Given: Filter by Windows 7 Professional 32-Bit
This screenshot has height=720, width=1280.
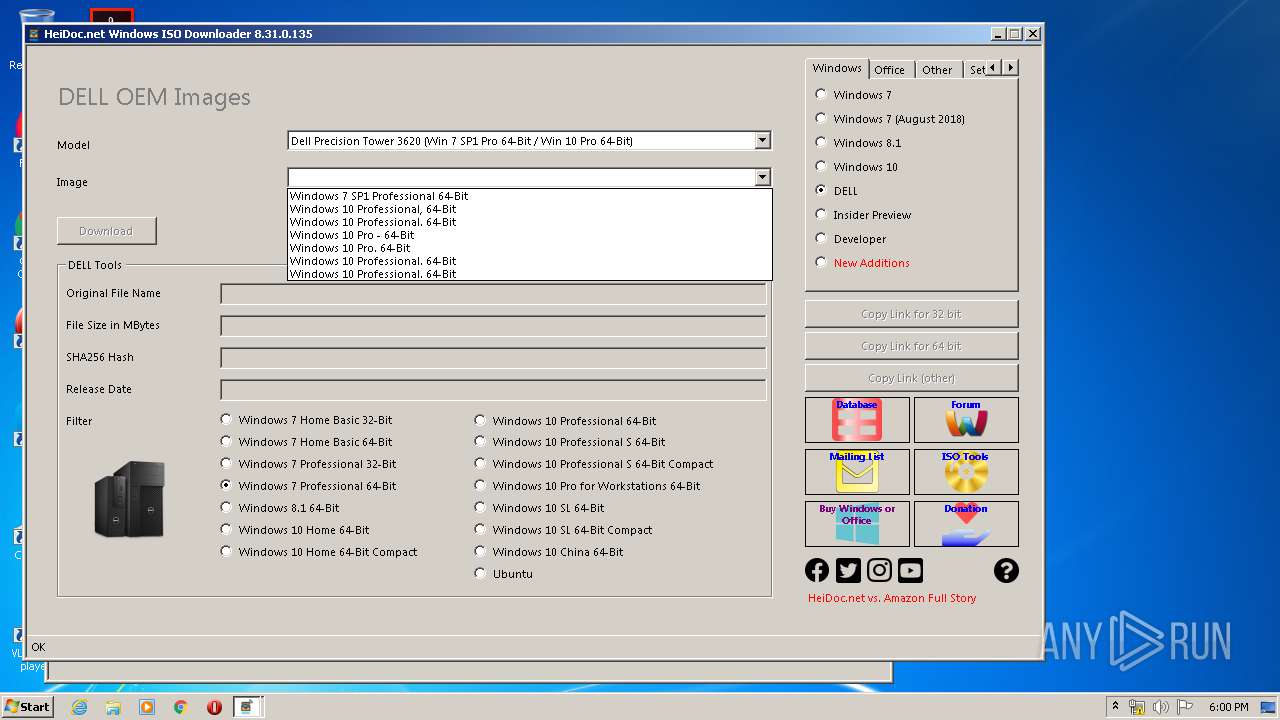Looking at the screenshot, I should coord(226,463).
